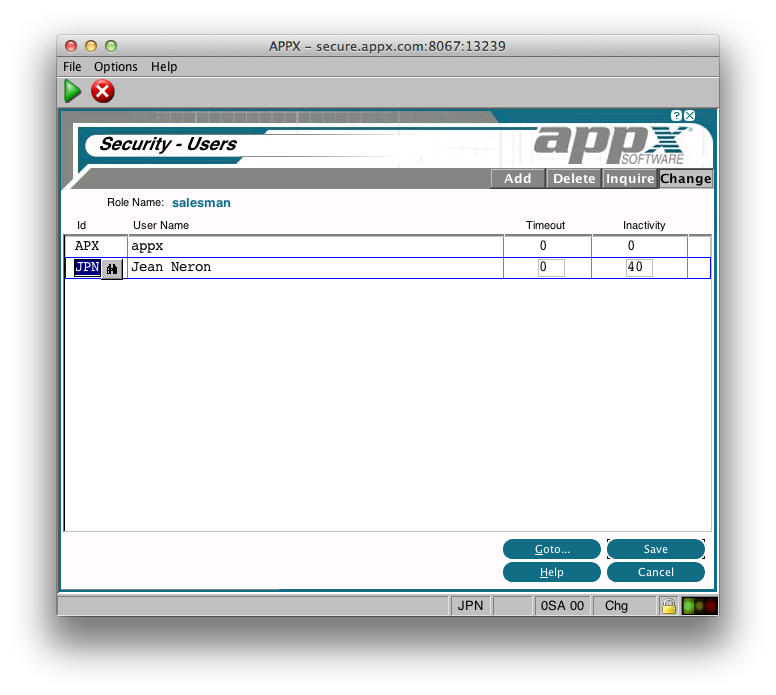Click the padlock icon in status bar
The width and height of the screenshot is (776, 695).
(667, 605)
